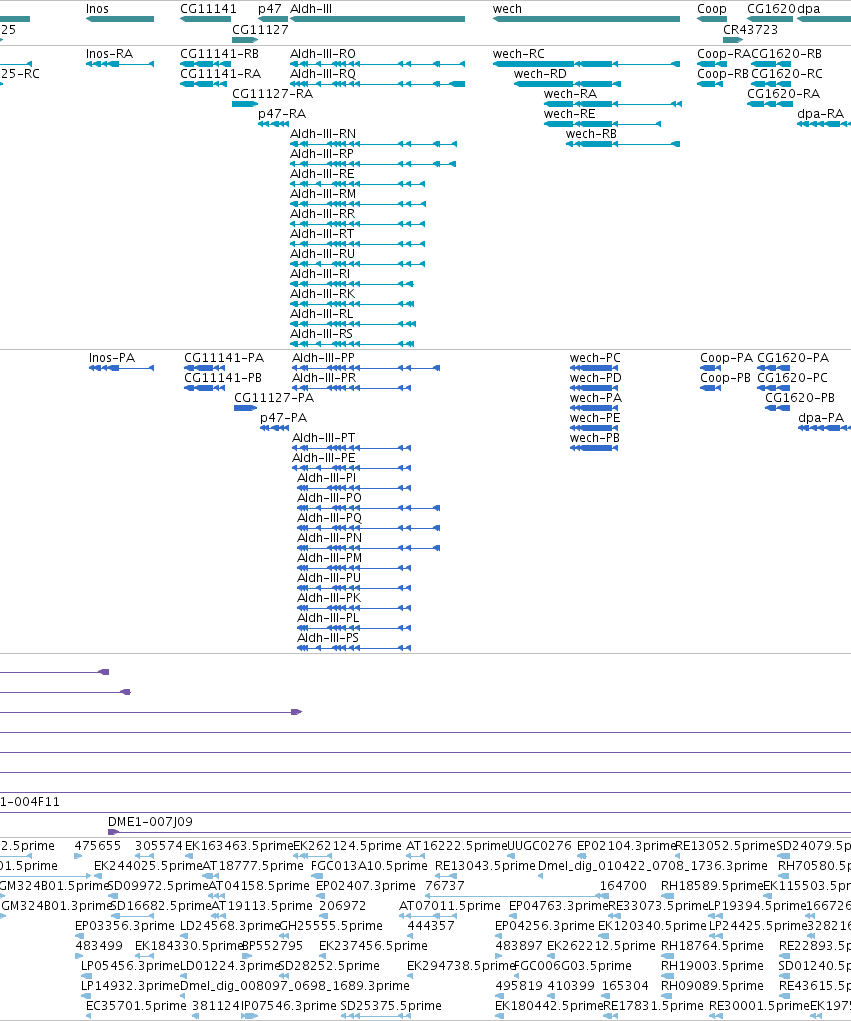Viewport: 851px width, 1021px height.
Task: Select CR43723 gene feature
Action: coord(733,40)
